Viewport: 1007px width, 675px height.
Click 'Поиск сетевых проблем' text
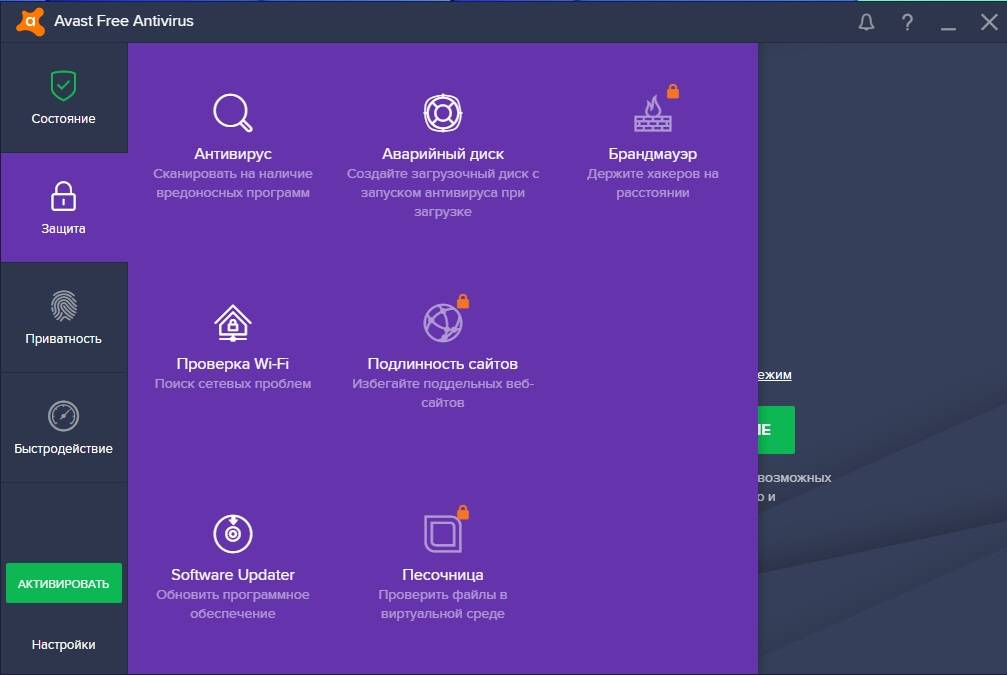232,383
